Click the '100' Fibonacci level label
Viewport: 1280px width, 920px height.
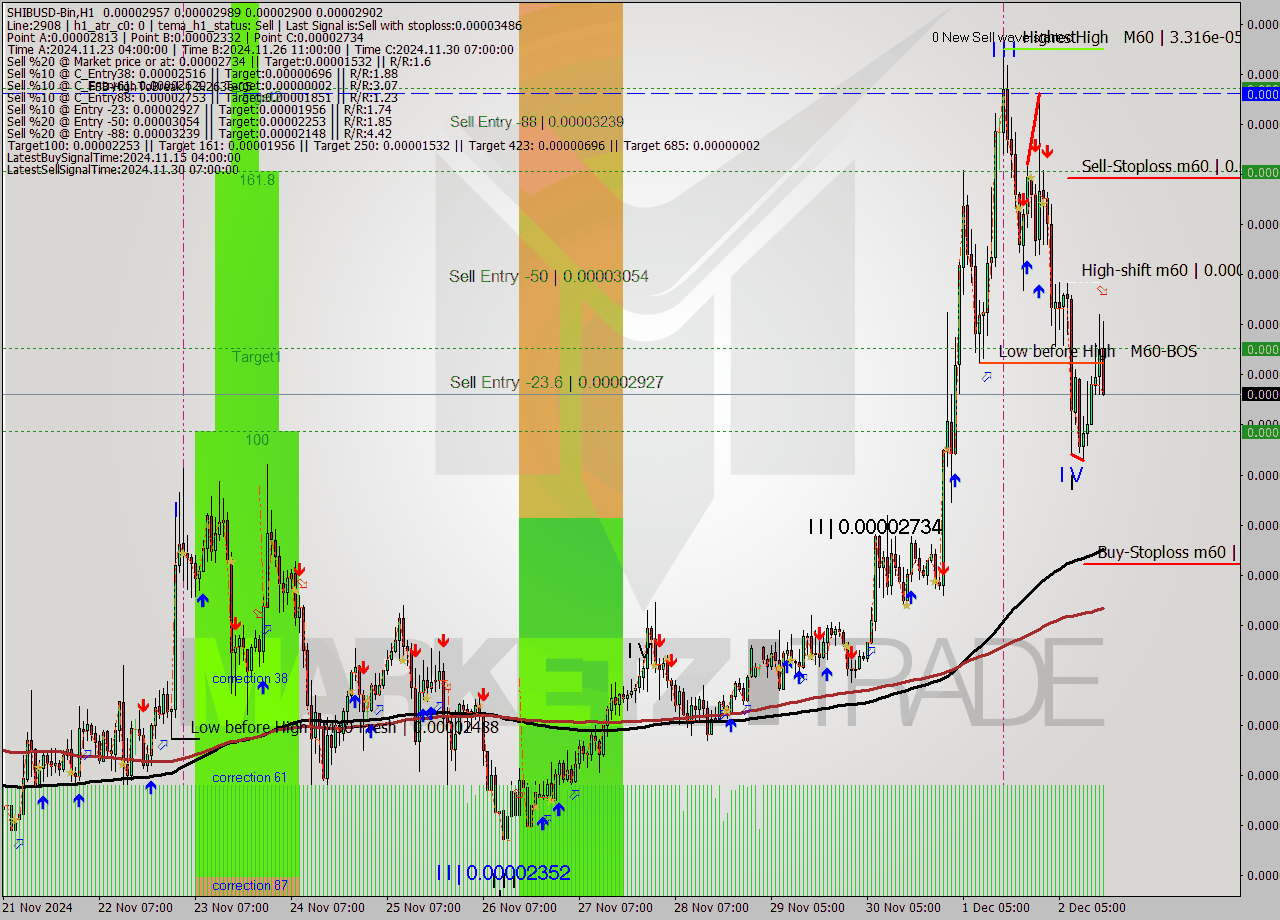257,439
